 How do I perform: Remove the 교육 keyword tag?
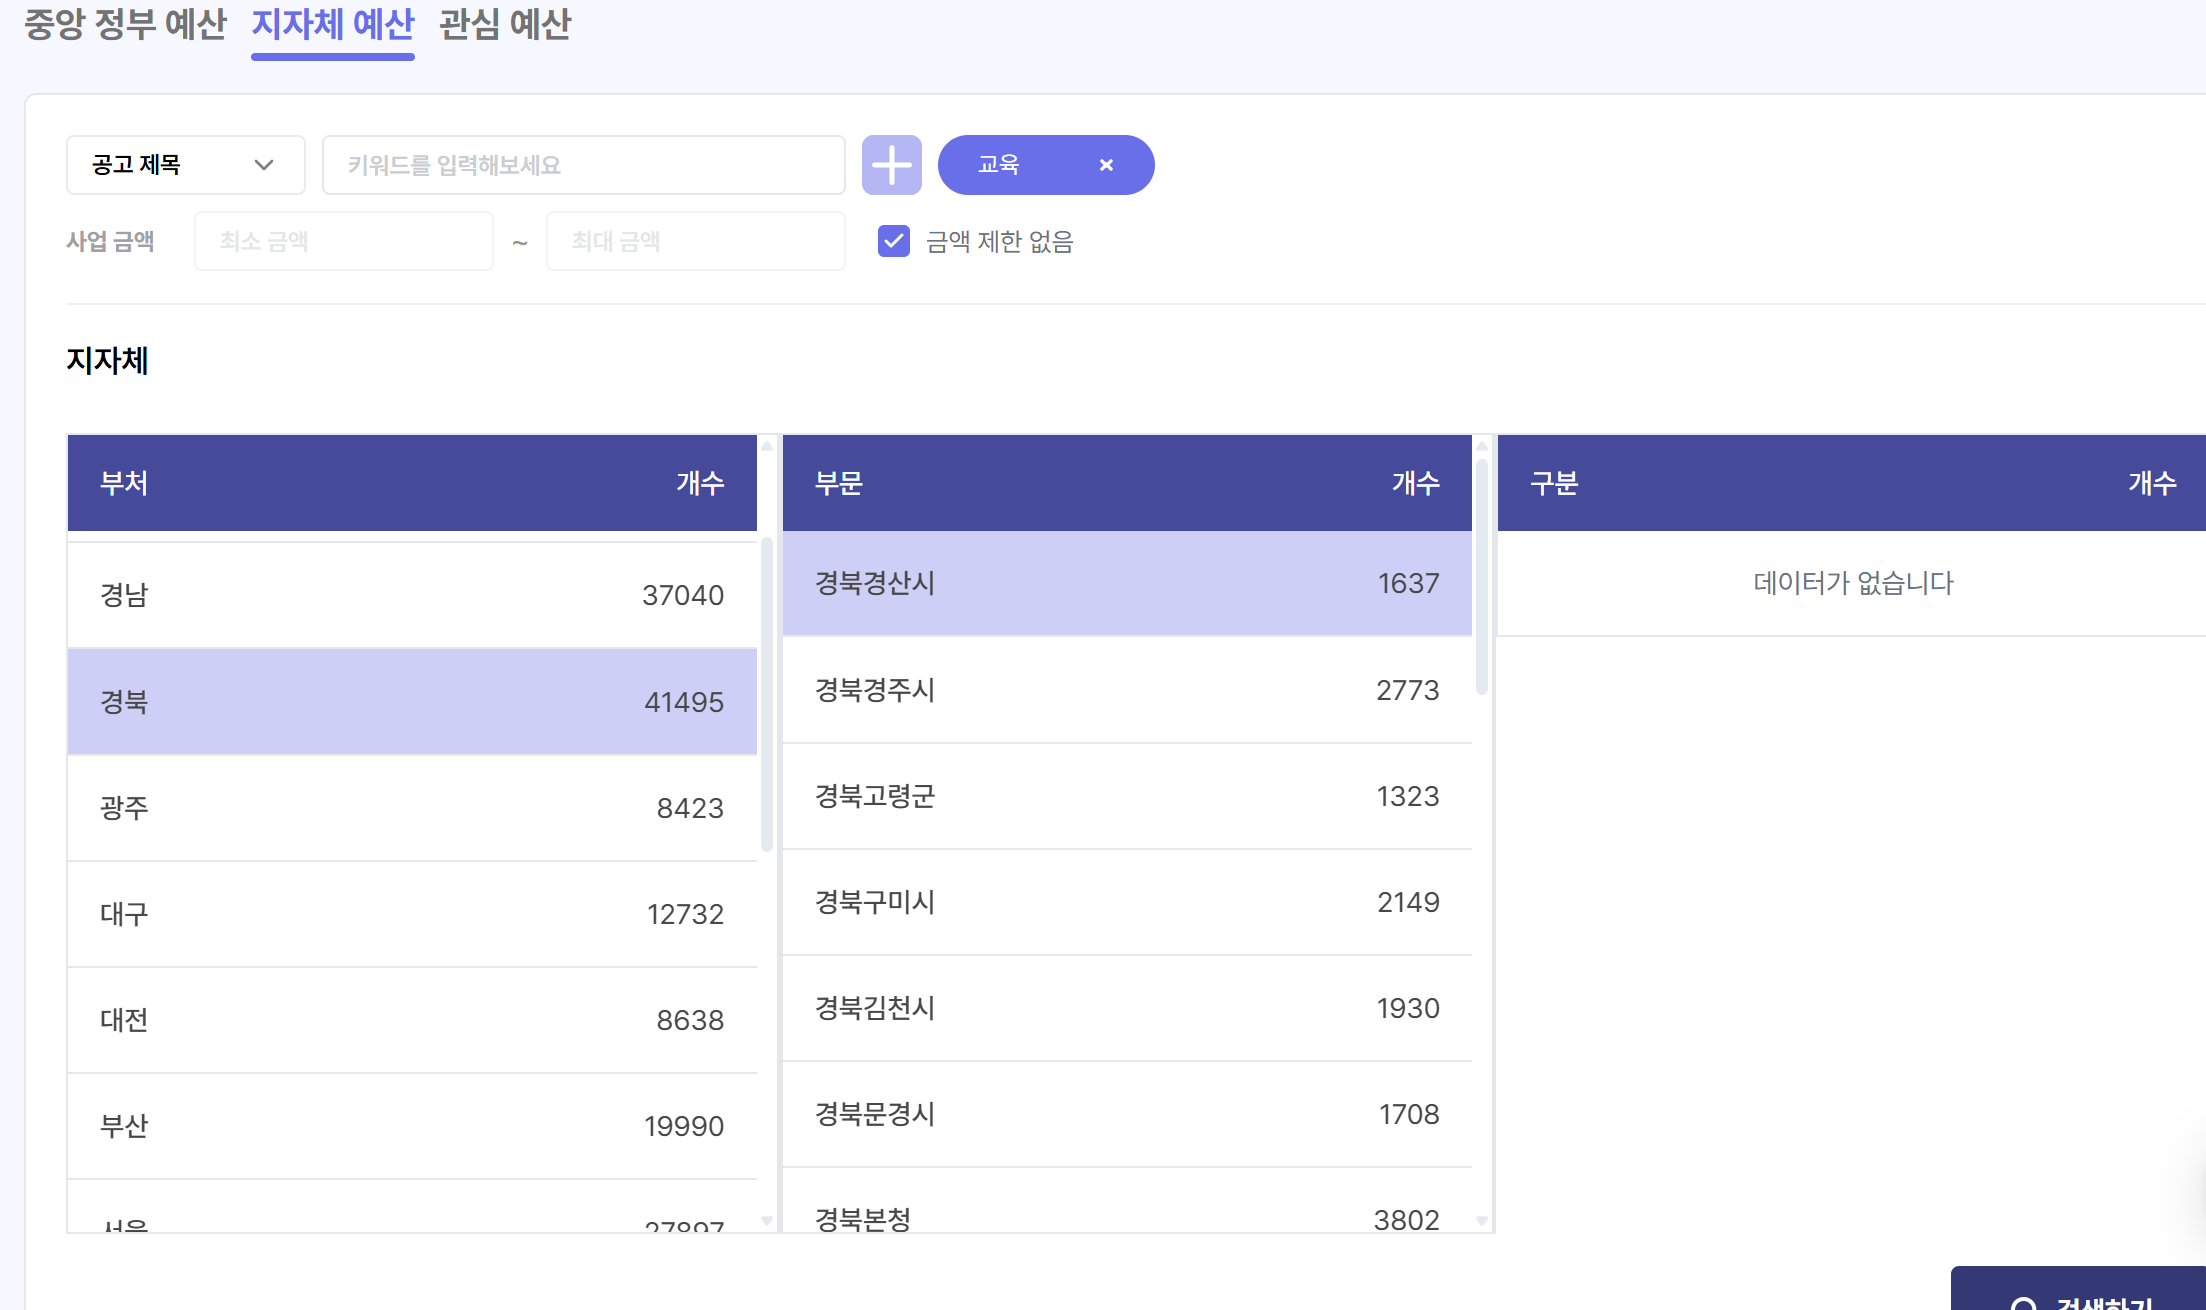point(1106,165)
